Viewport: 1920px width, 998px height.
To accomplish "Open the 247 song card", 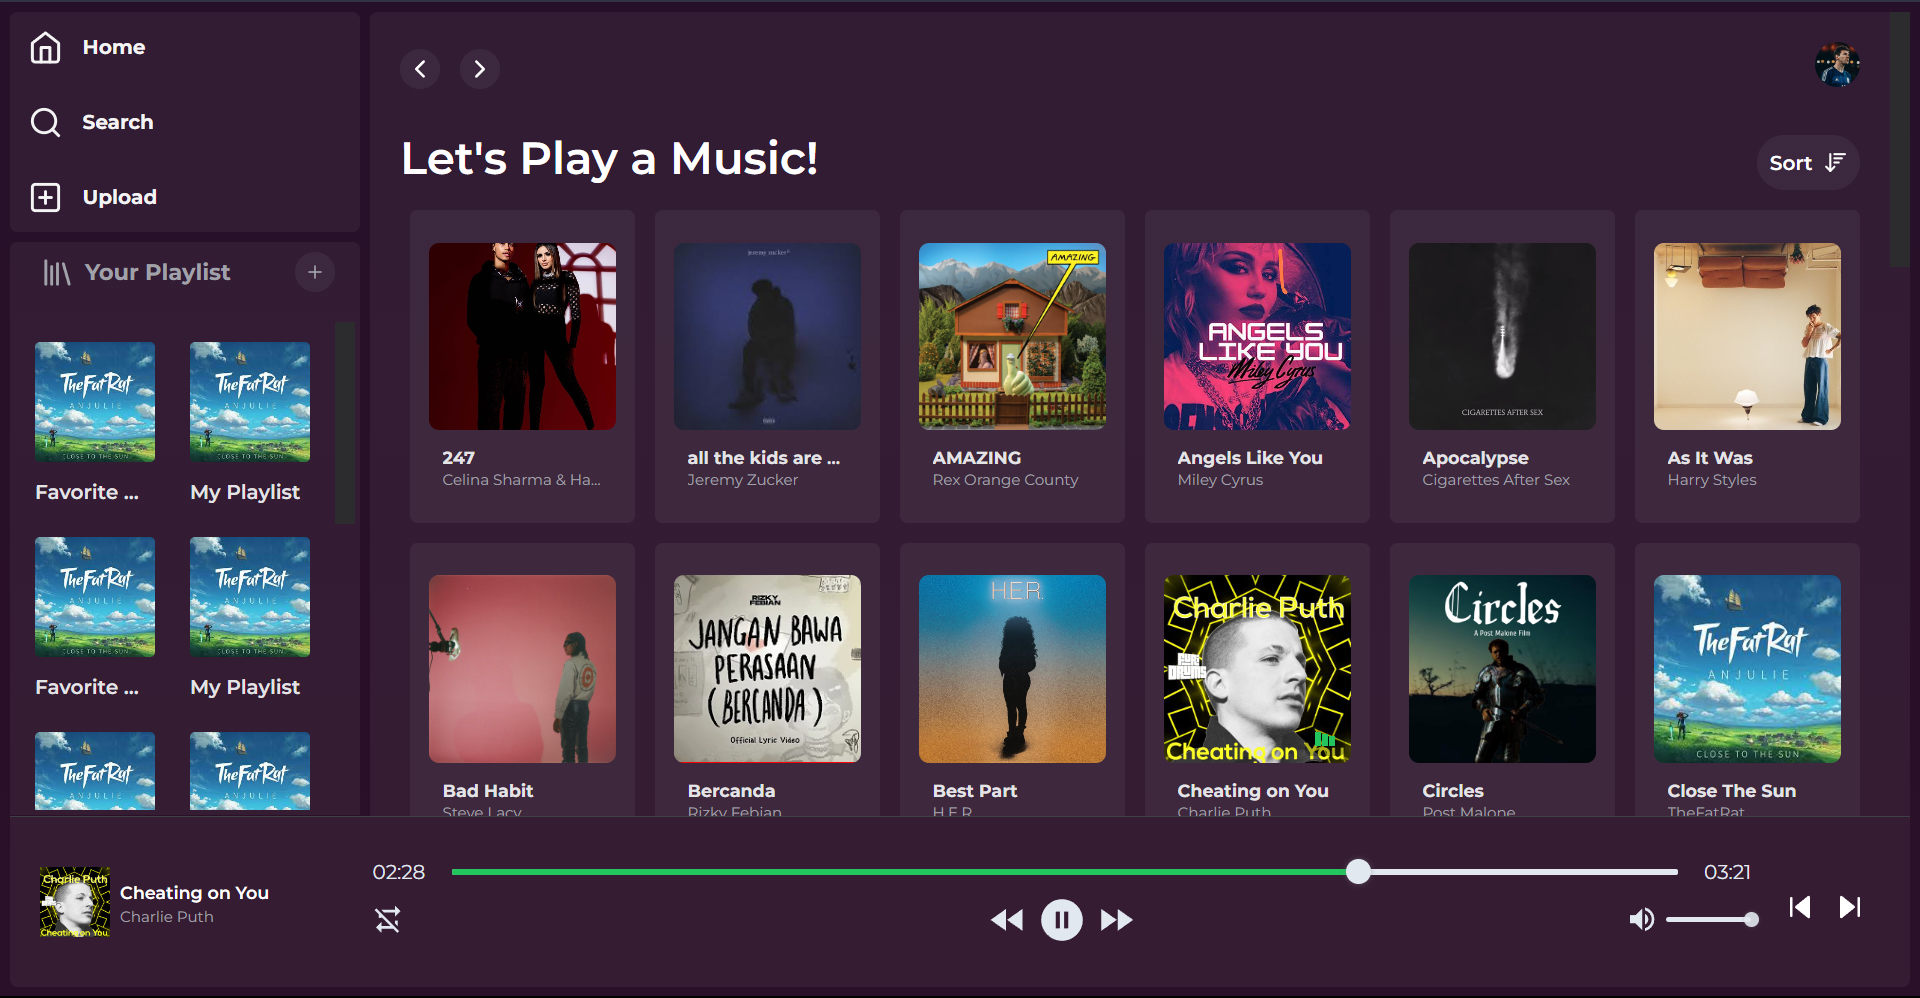I will 522,366.
